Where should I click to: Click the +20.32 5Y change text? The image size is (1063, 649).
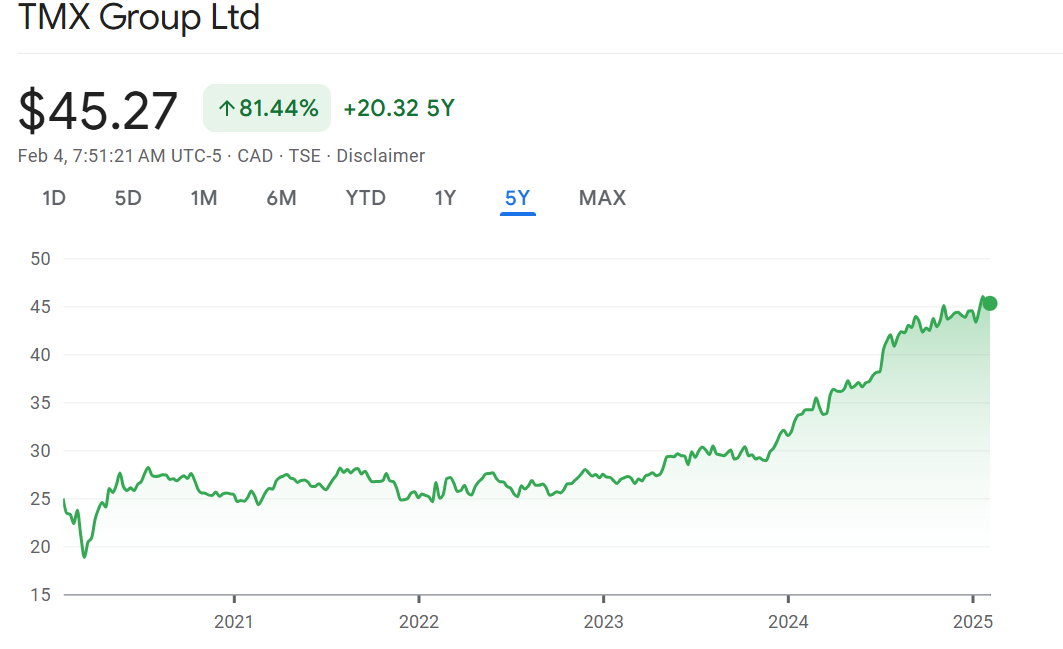pyautogui.click(x=398, y=109)
